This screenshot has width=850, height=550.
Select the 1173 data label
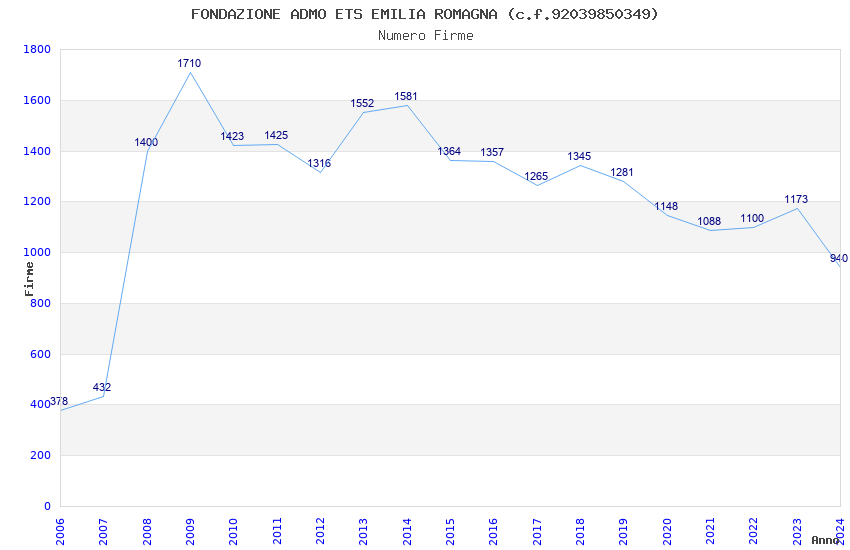[x=796, y=199]
